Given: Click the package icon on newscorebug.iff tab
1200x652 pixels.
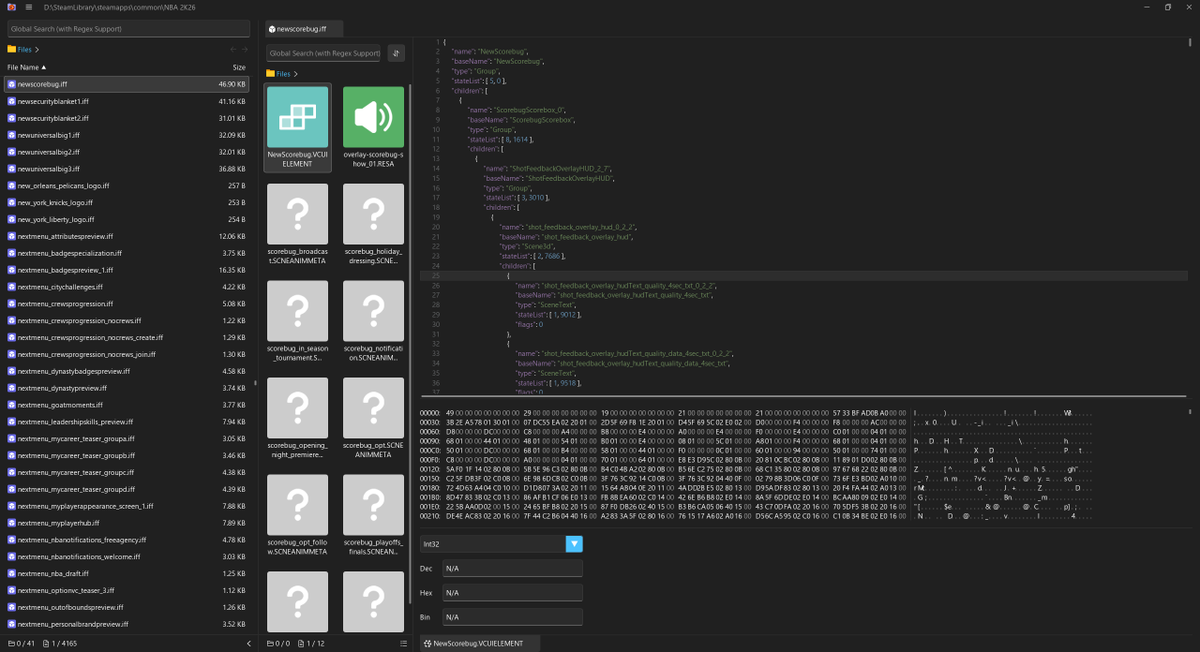Looking at the screenshot, I should click(272, 29).
